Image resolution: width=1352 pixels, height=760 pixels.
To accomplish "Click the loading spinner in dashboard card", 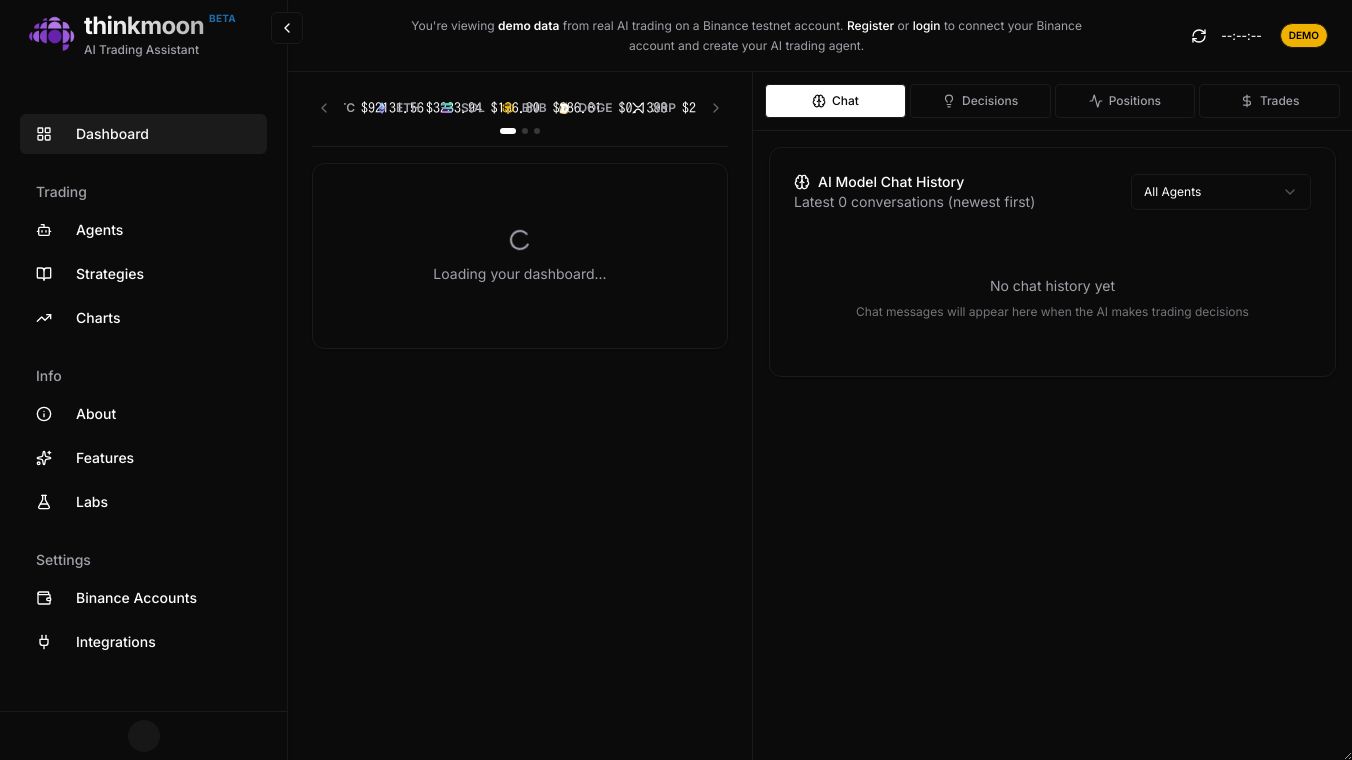I will coord(520,240).
